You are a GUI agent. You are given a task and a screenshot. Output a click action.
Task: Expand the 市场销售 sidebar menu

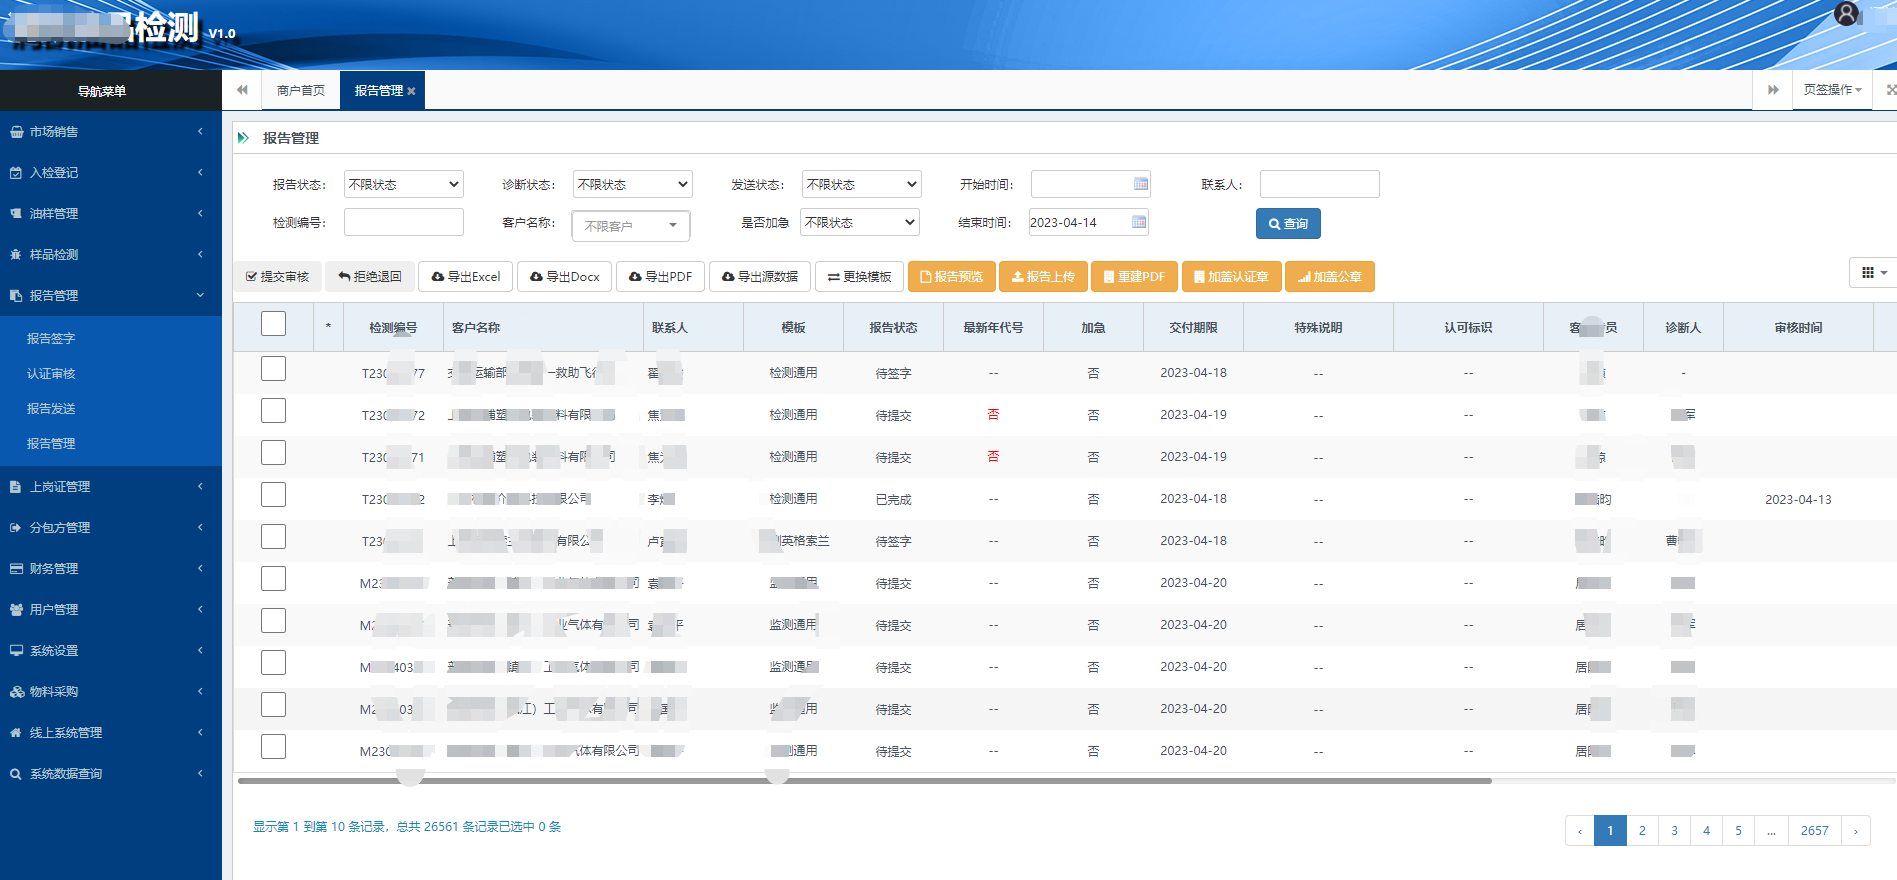pyautogui.click(x=110, y=132)
